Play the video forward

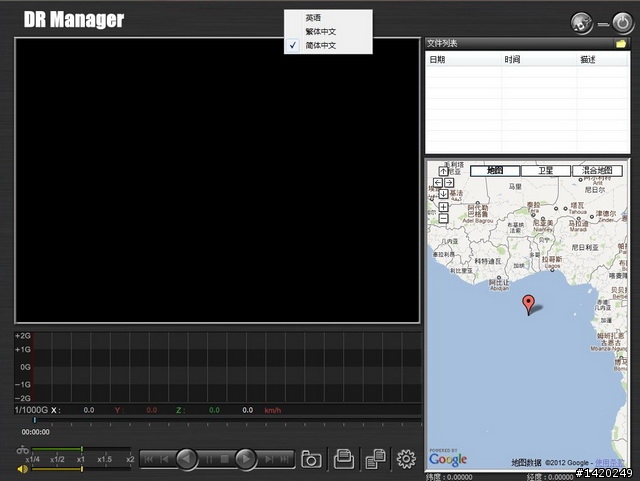pyautogui.click(x=246, y=459)
